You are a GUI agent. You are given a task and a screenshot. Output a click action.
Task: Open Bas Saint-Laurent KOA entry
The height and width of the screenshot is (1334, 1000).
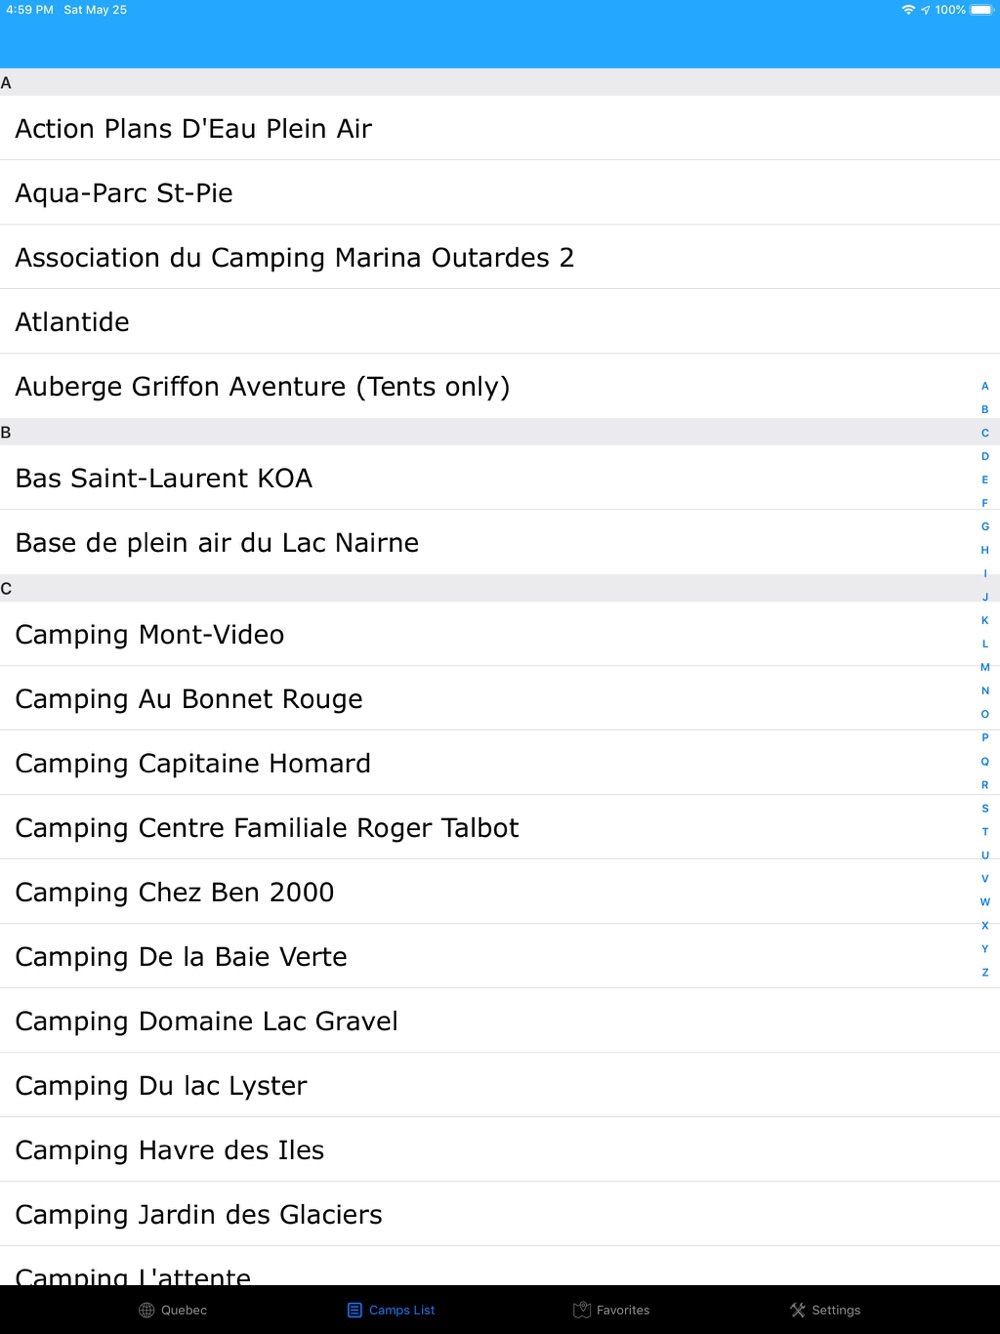coord(164,478)
